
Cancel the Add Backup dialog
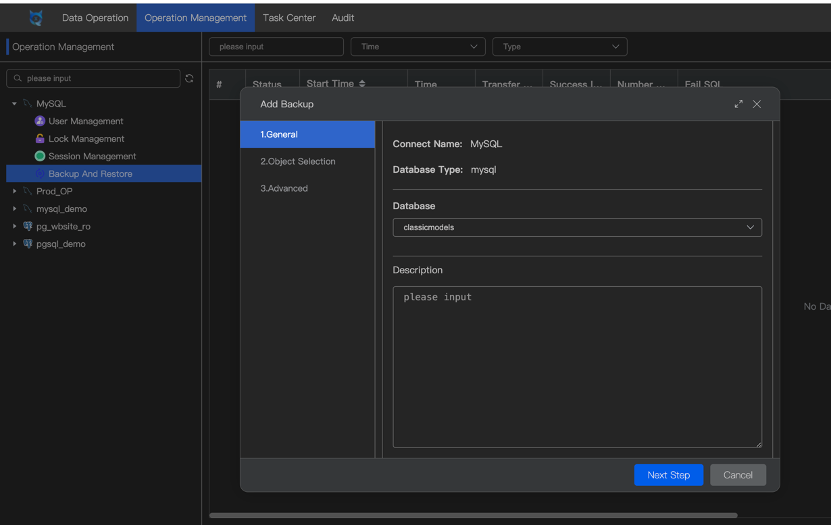pyautogui.click(x=738, y=475)
